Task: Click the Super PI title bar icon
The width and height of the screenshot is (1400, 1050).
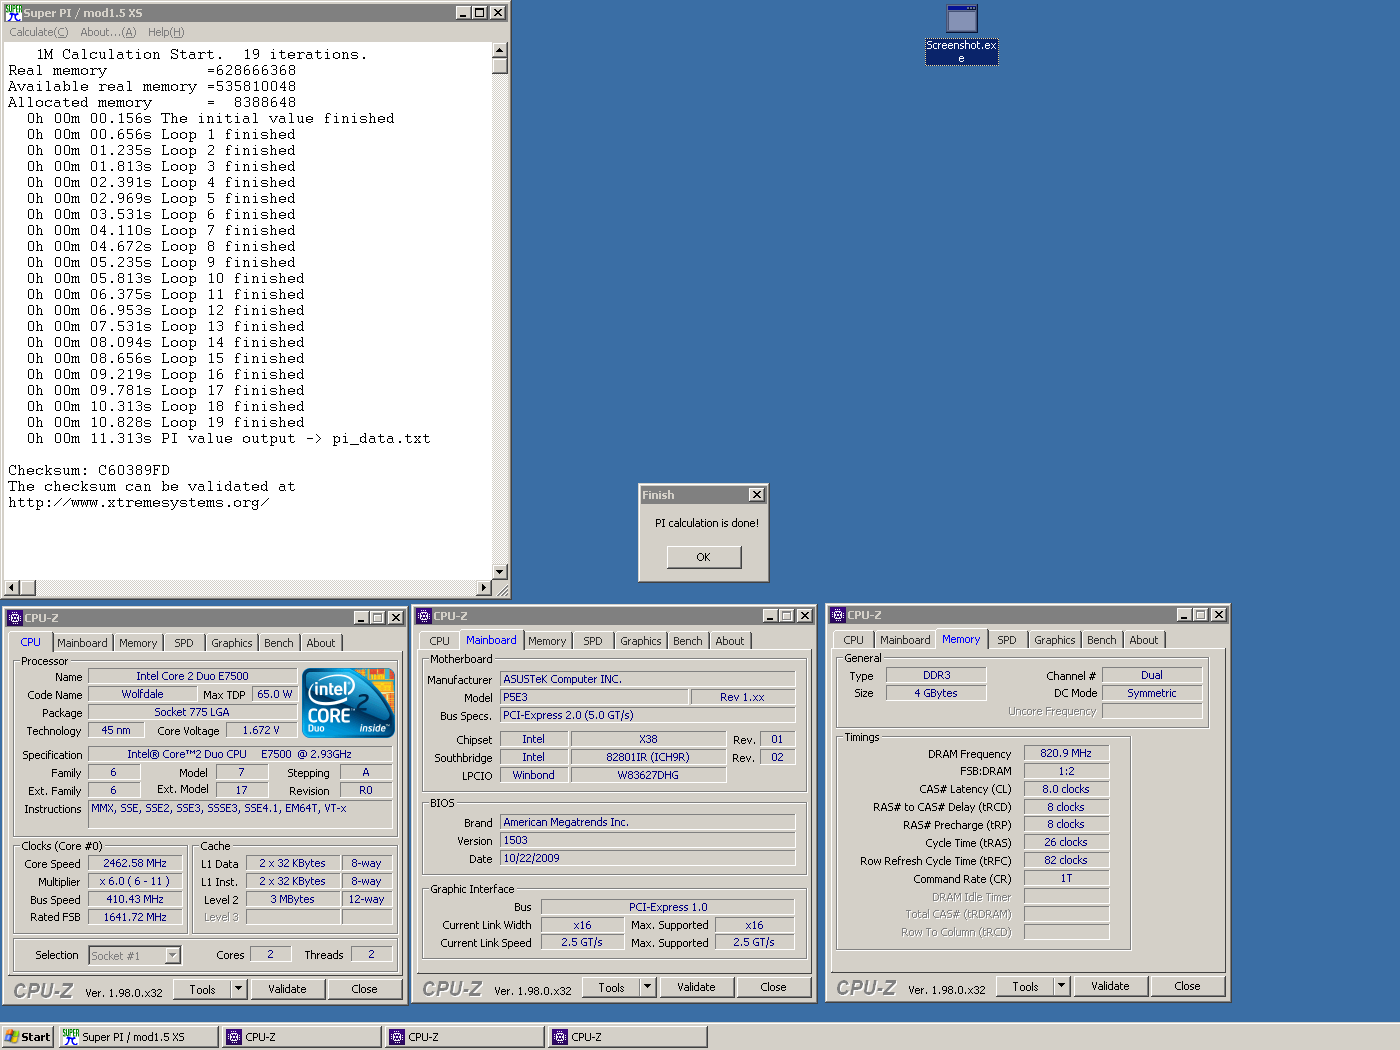Action: pyautogui.click(x=13, y=13)
